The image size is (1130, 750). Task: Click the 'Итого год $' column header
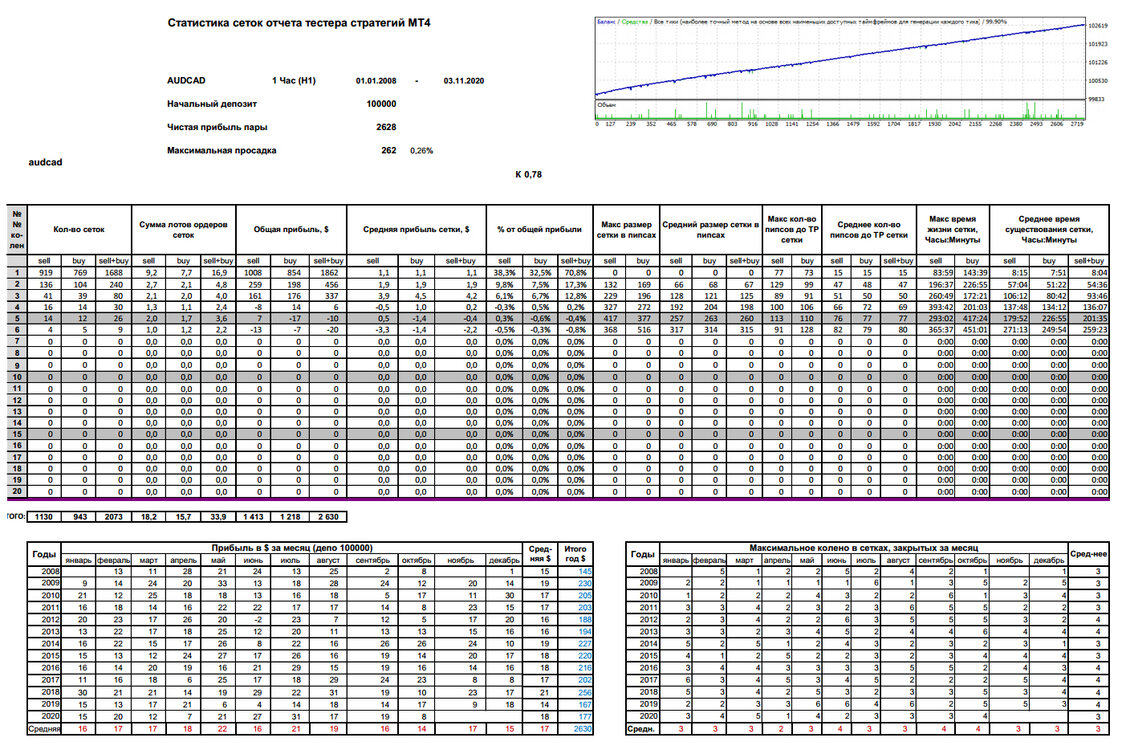pos(575,553)
